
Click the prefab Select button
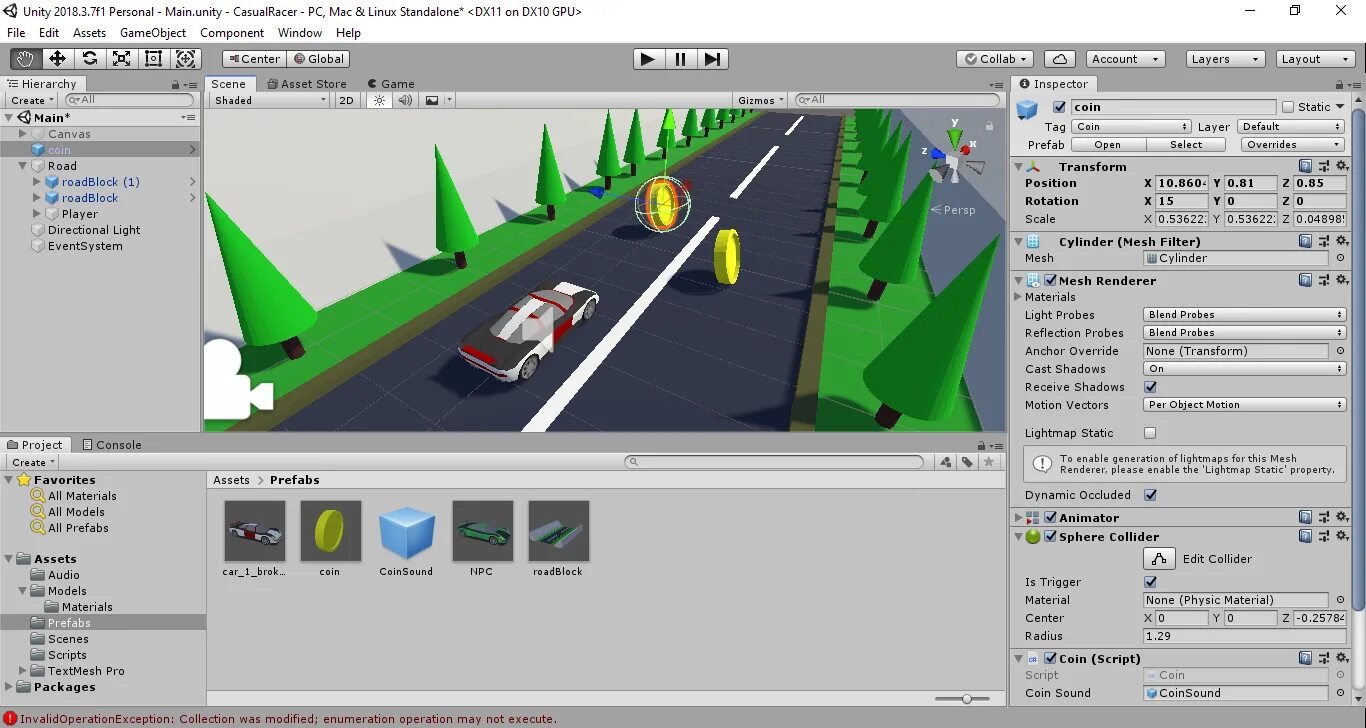1186,145
